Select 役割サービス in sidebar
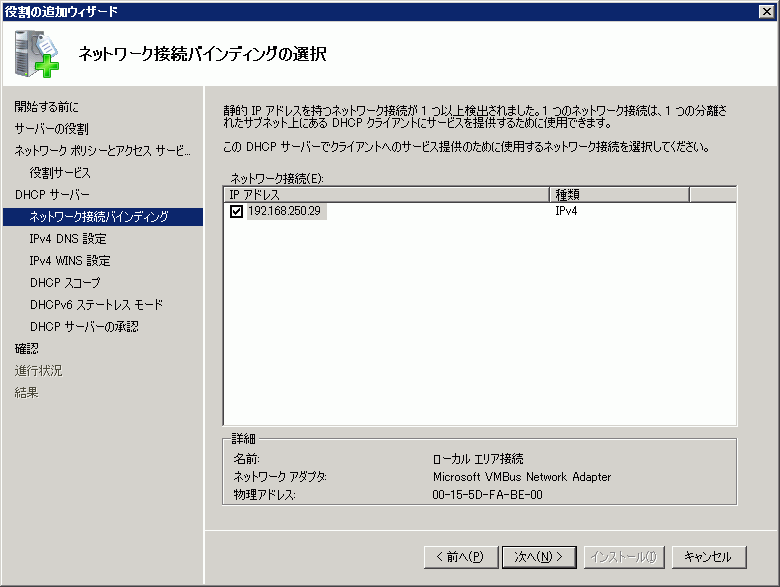The width and height of the screenshot is (780, 587). [60, 173]
